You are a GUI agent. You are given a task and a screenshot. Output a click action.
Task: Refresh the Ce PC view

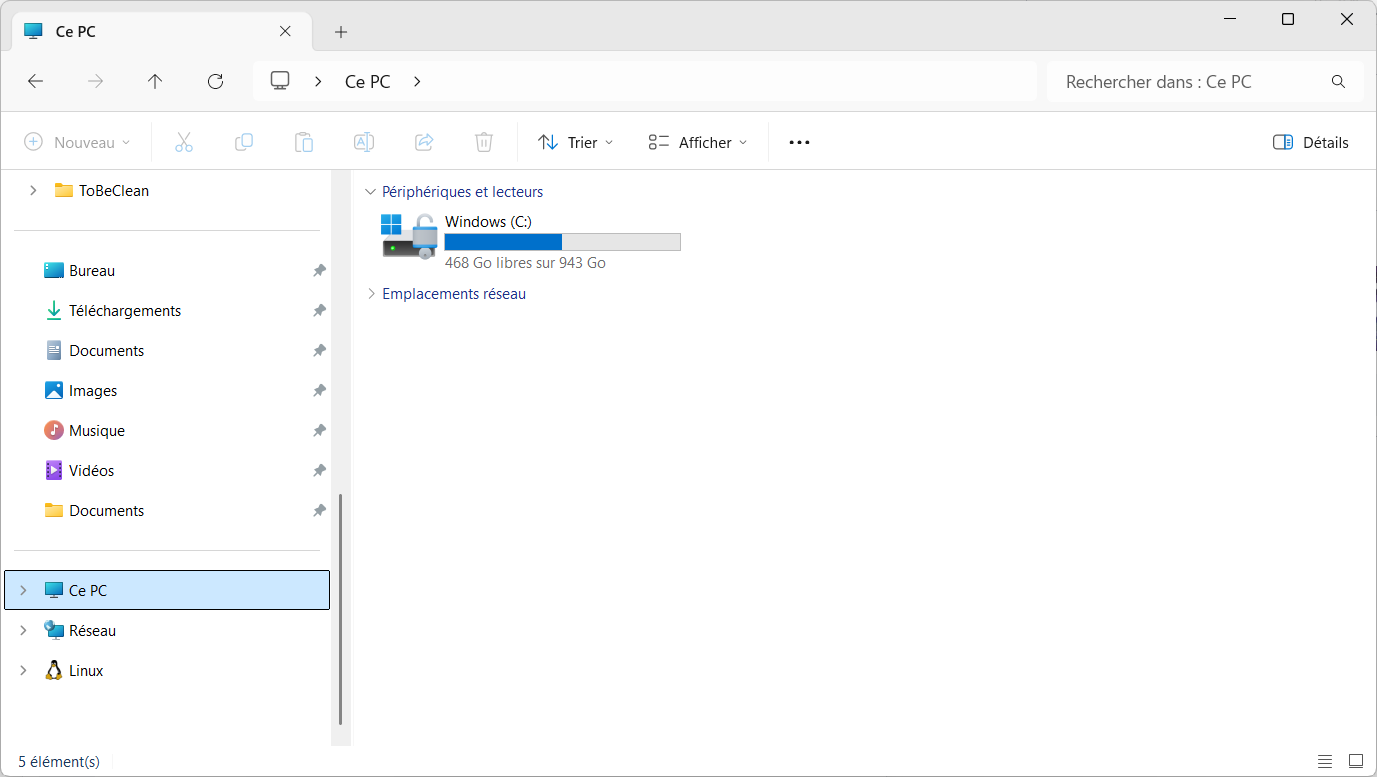coord(215,82)
